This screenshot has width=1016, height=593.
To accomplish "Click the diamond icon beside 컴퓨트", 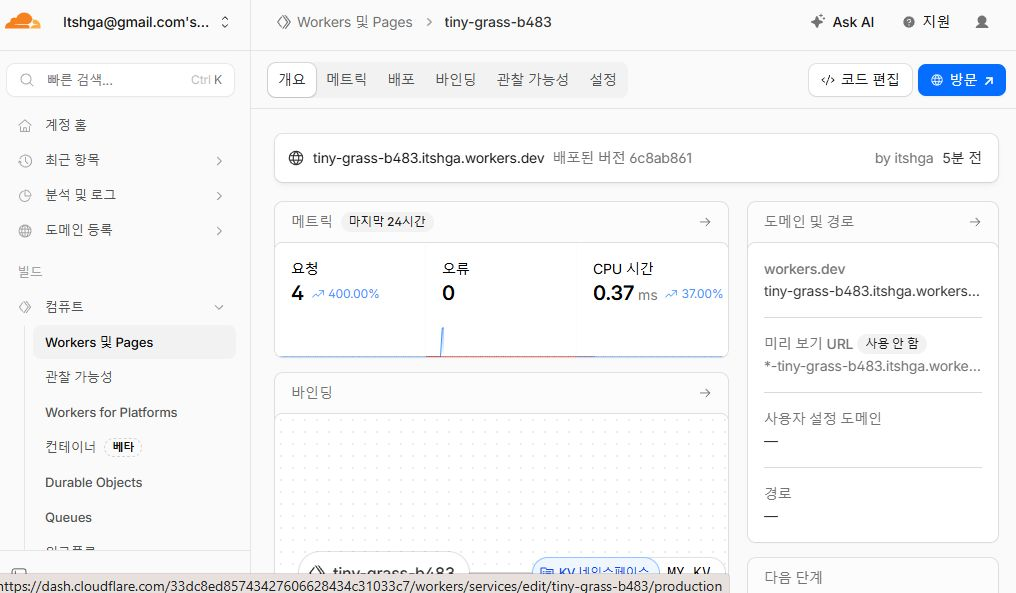I will (x=25, y=307).
